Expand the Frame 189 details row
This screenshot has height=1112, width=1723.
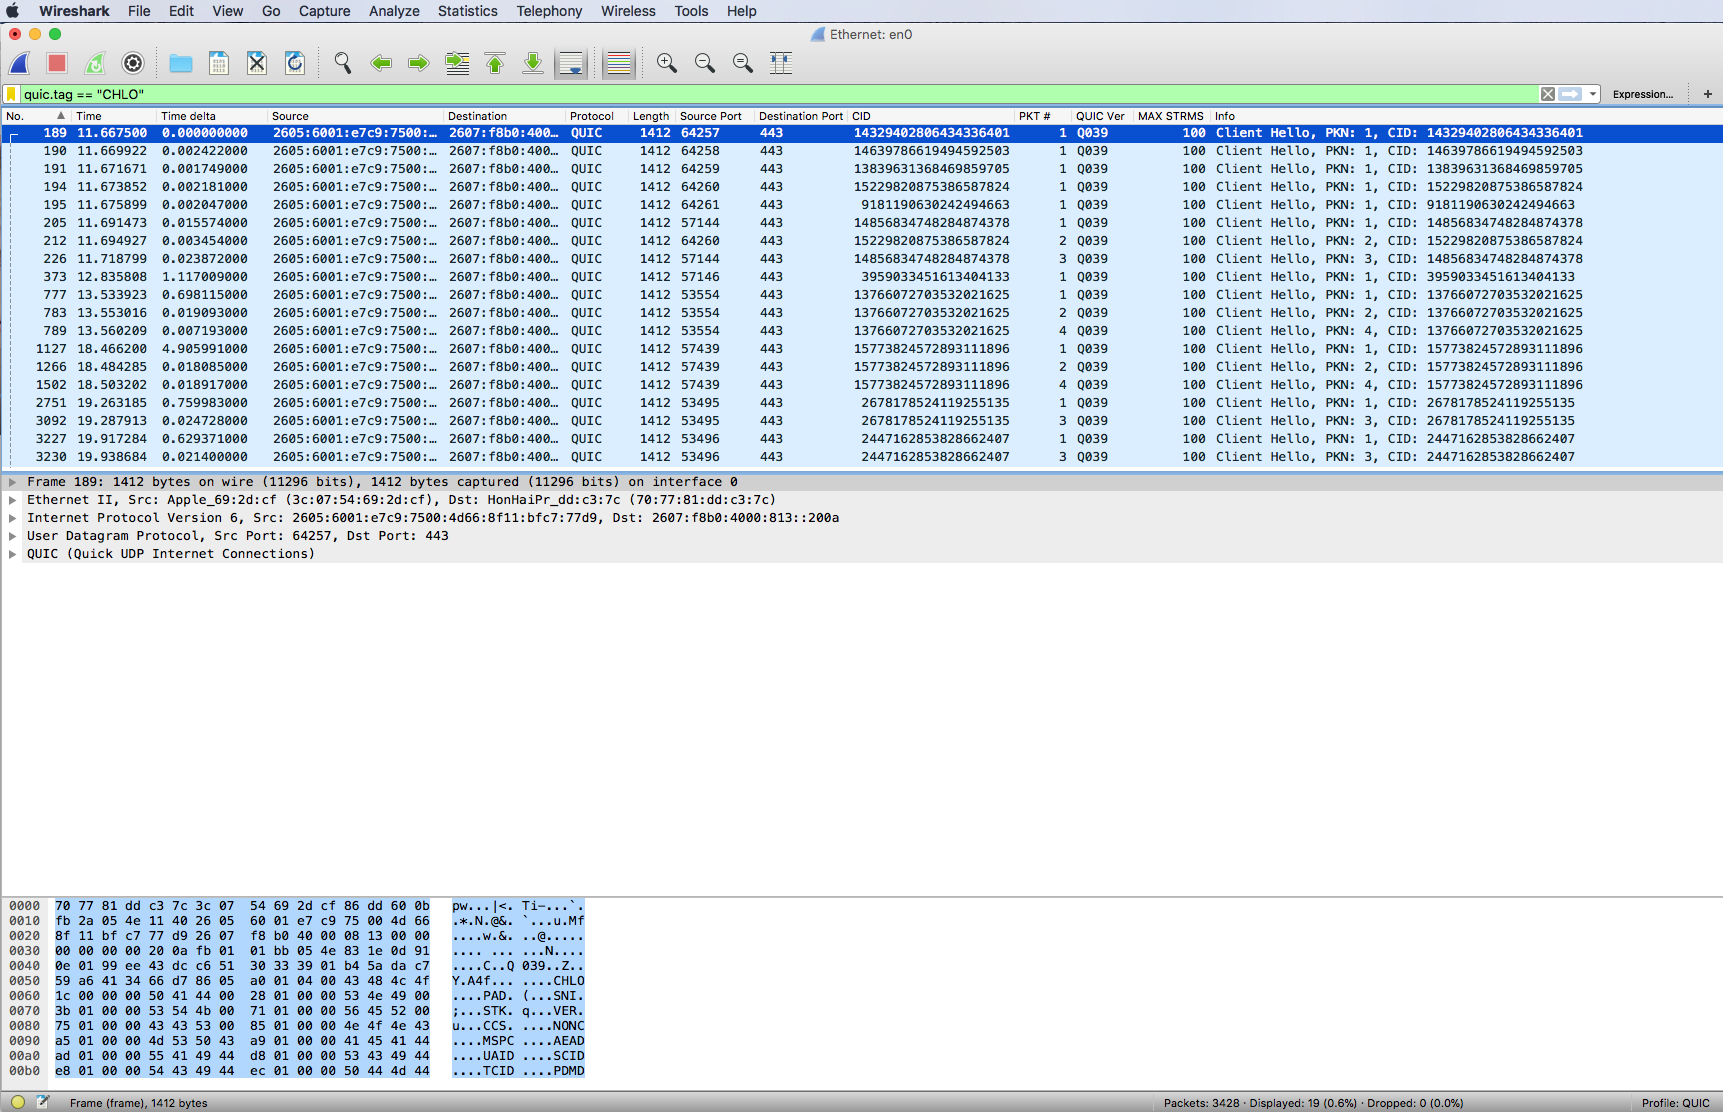pos(13,481)
